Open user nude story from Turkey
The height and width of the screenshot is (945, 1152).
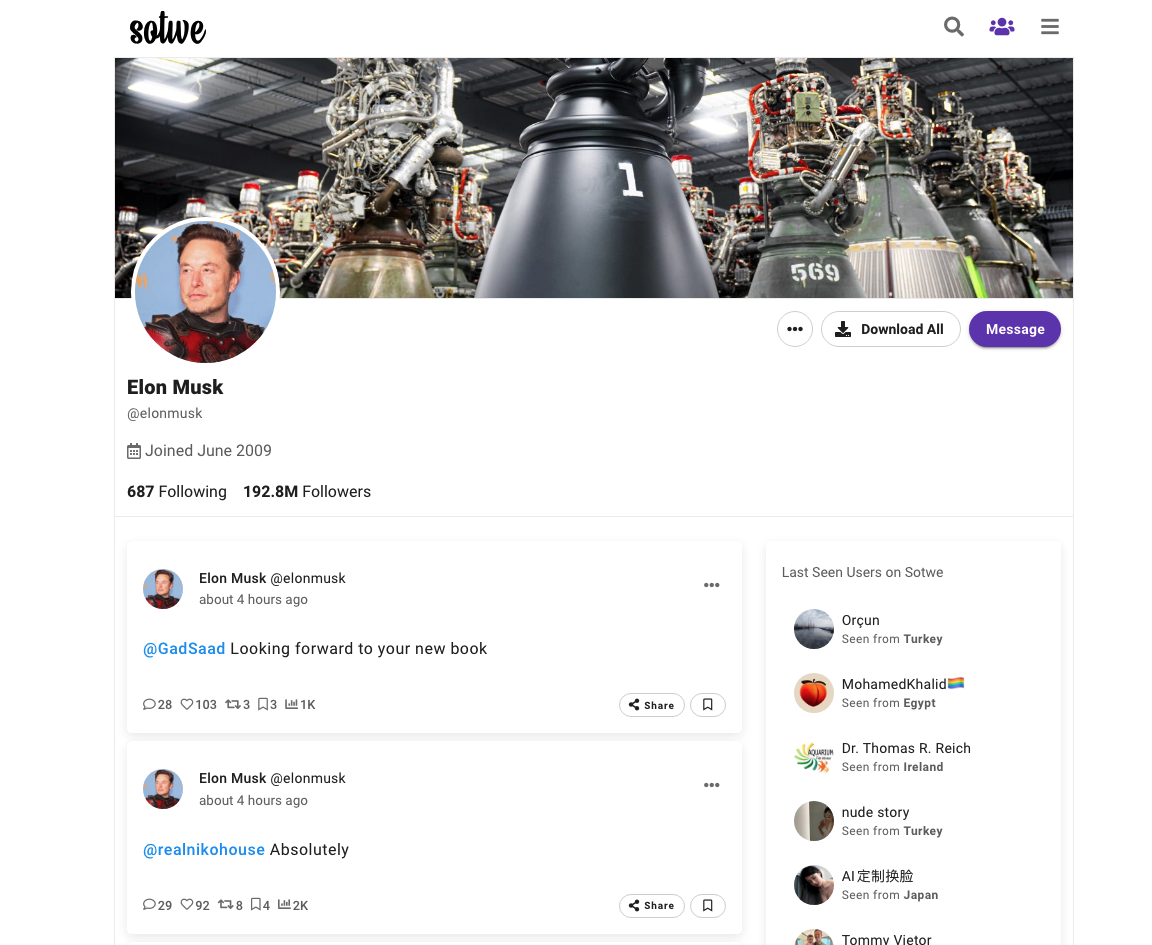click(875, 812)
